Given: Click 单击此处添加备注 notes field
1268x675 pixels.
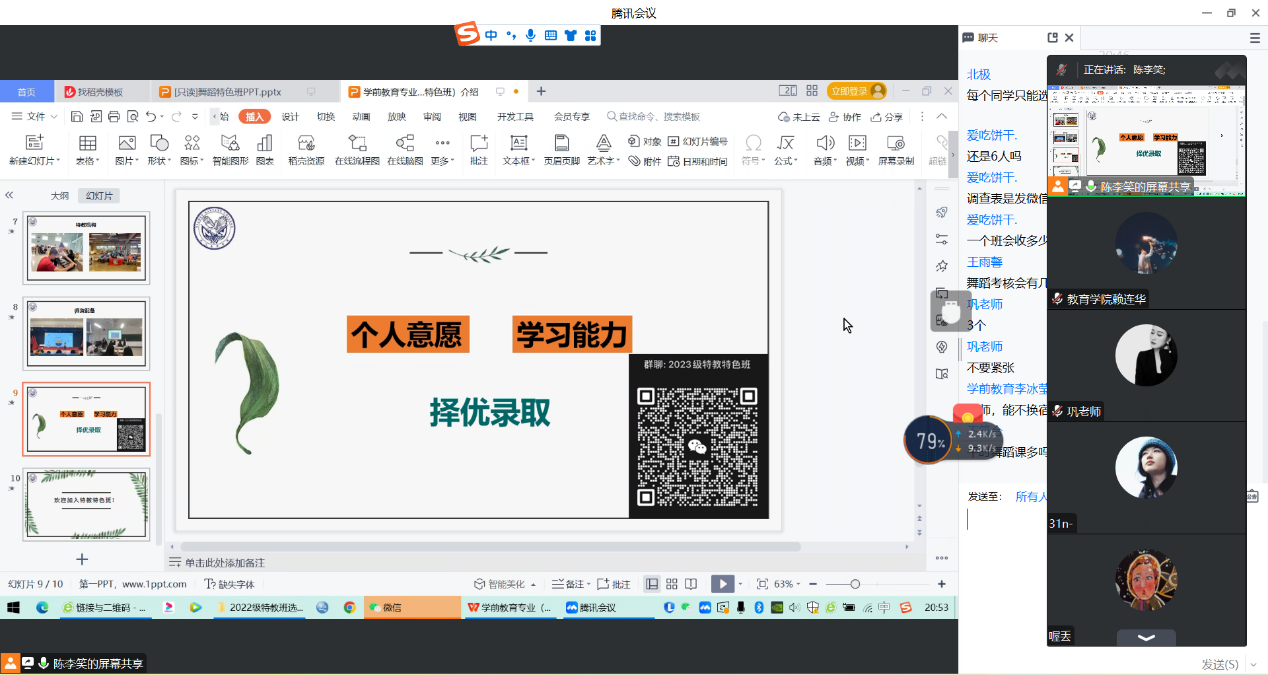Looking at the screenshot, I should [225, 563].
